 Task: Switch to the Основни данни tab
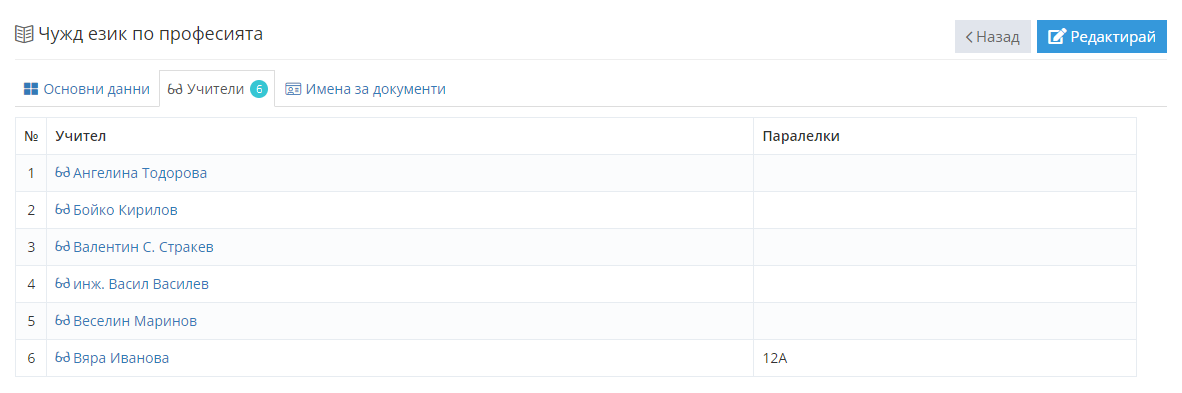click(87, 89)
